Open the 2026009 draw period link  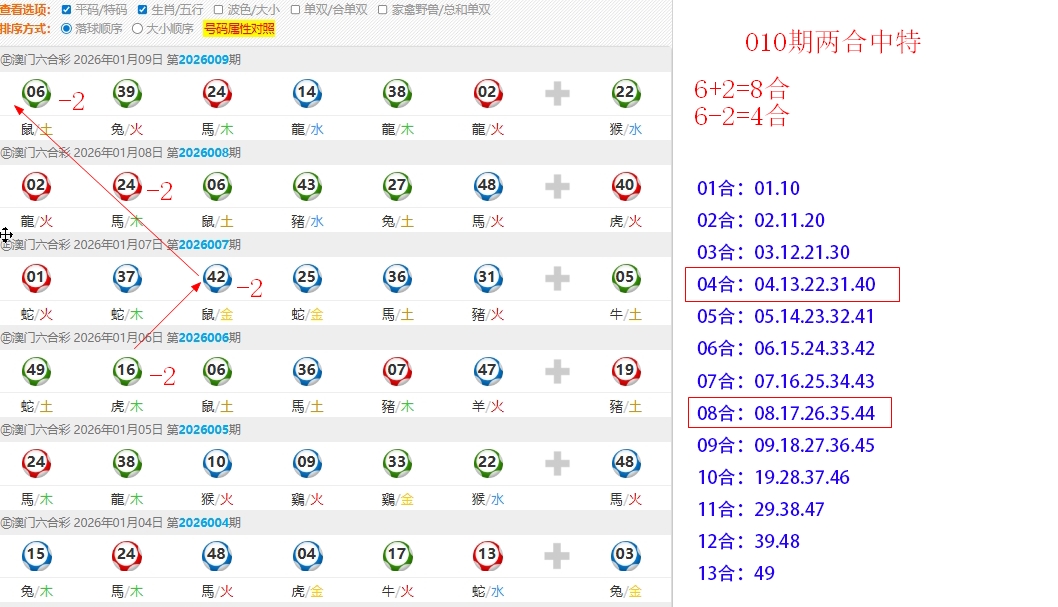204,60
